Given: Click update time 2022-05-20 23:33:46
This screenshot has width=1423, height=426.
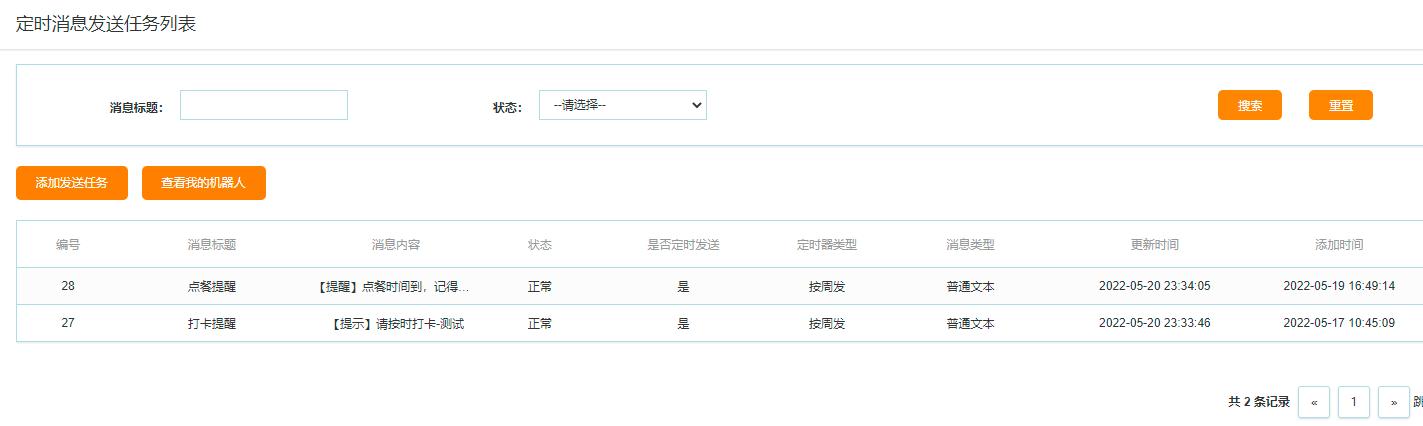Looking at the screenshot, I should click(x=1155, y=323).
